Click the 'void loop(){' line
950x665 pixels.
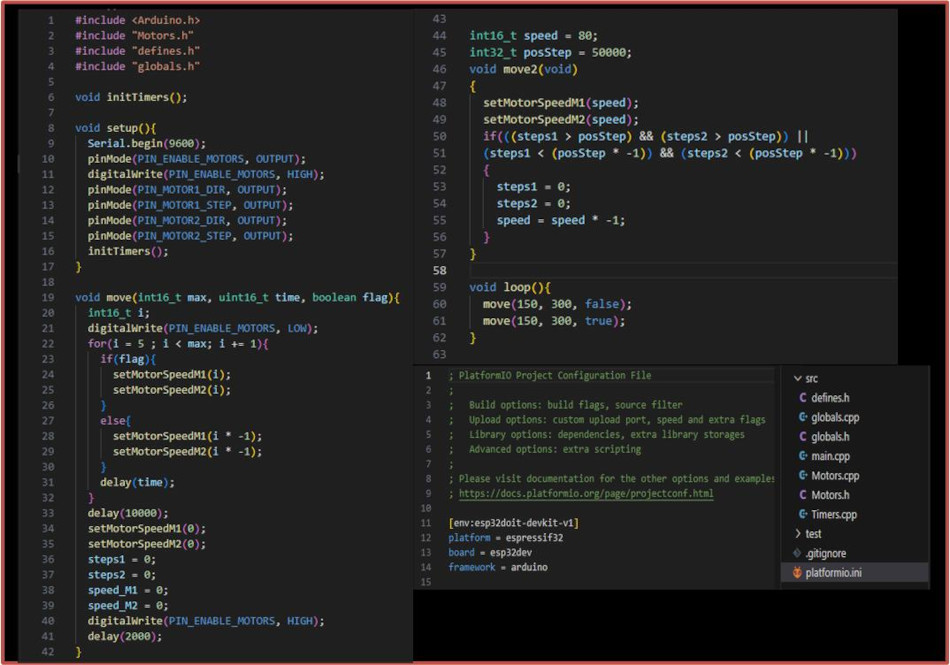(510, 288)
